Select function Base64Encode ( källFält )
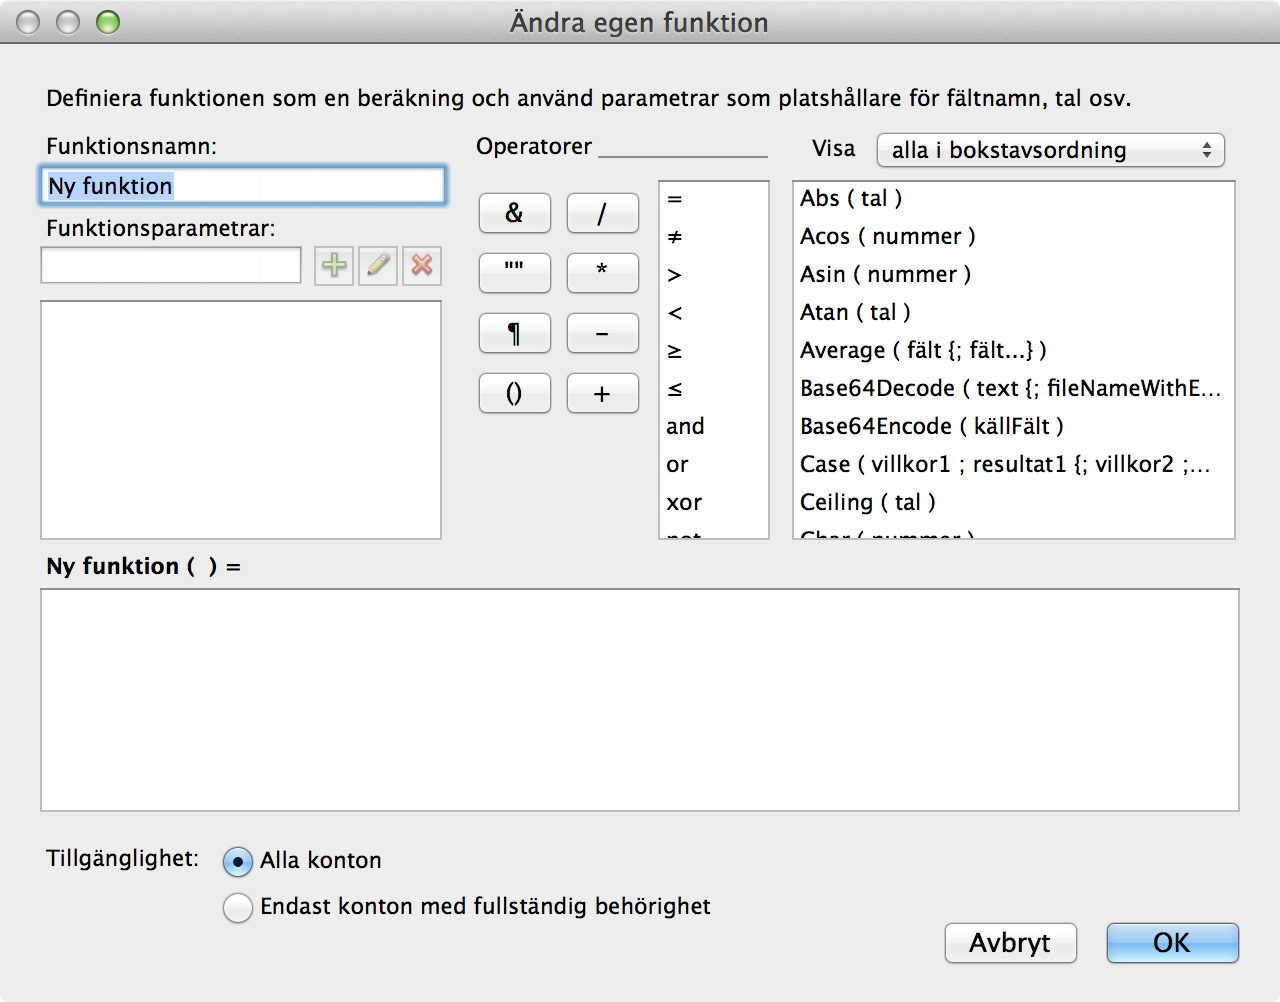Screen dimensions: 1280x1002 pyautogui.click(x=1013, y=427)
